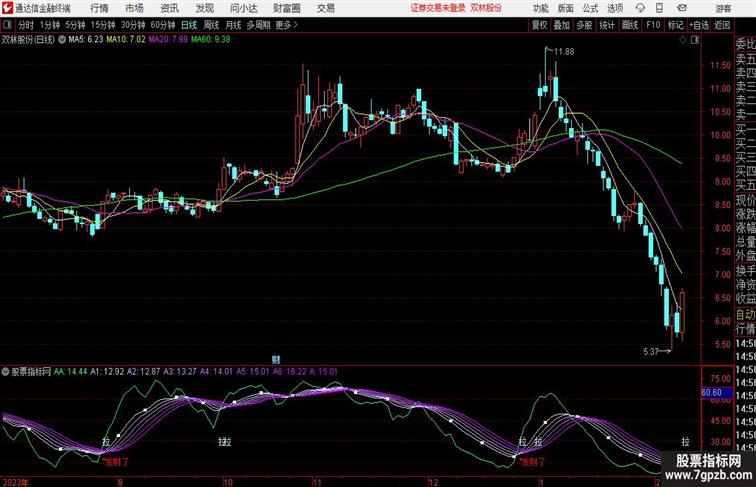Image resolution: width=756 pixels, height=487 pixels.
Task: Switch to the 15分钟 period tab
Action: pos(103,25)
